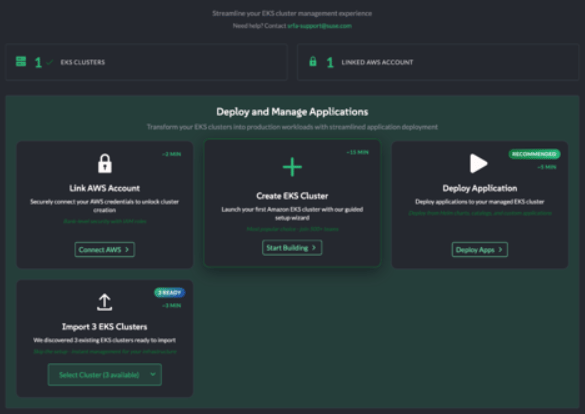Open the Select Cluster (3 available) dropdown
Screen dimensions: 585x414
point(105,375)
